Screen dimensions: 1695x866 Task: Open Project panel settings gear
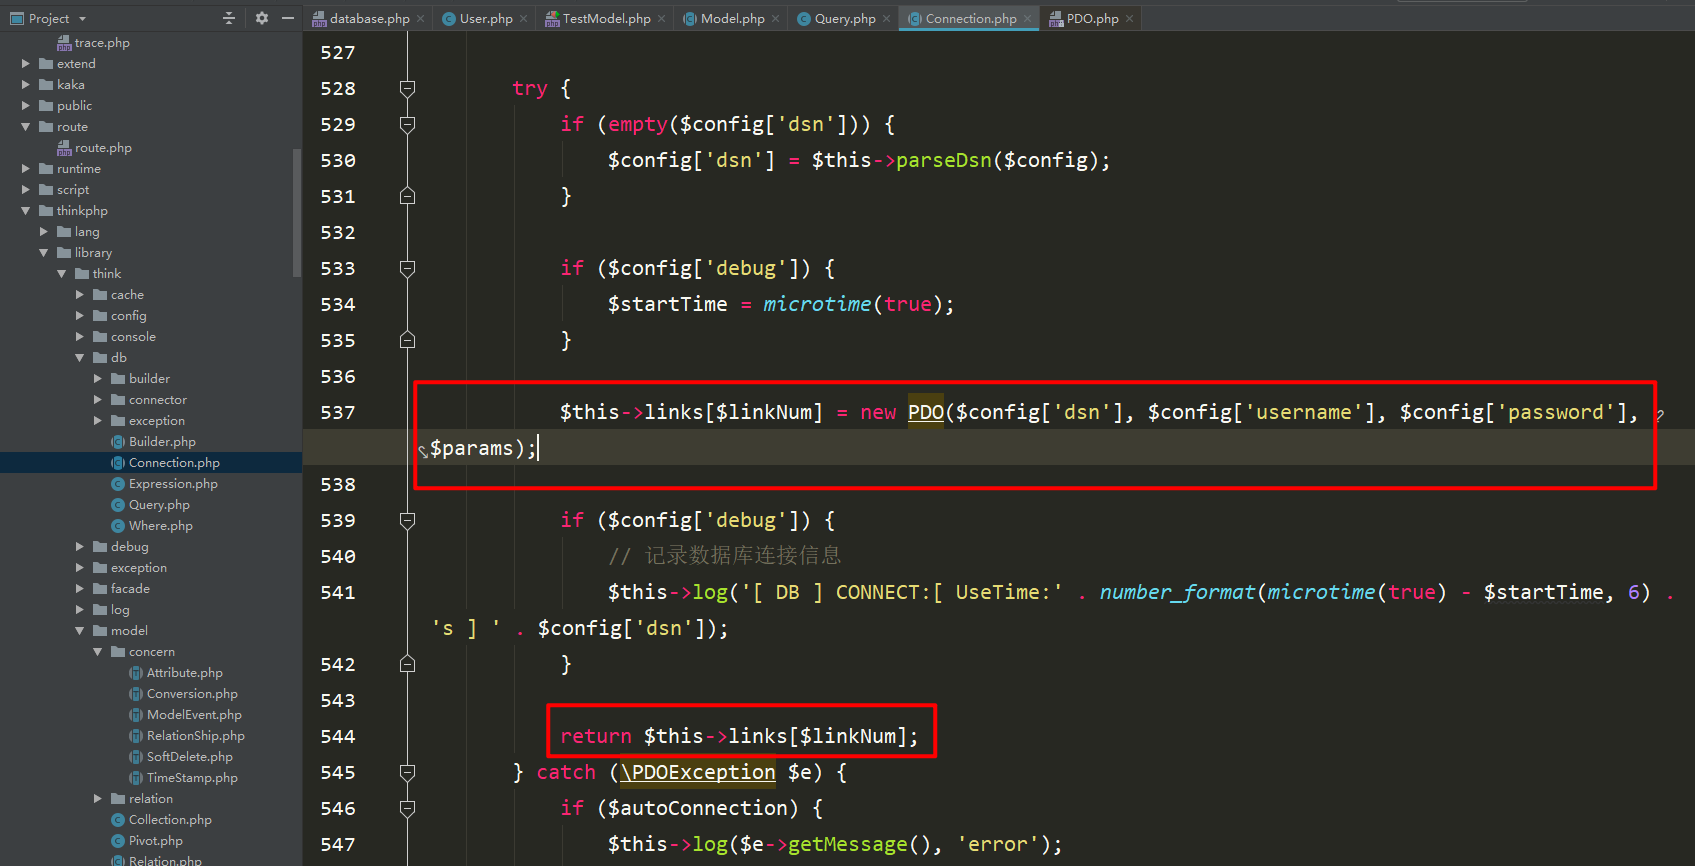262,18
